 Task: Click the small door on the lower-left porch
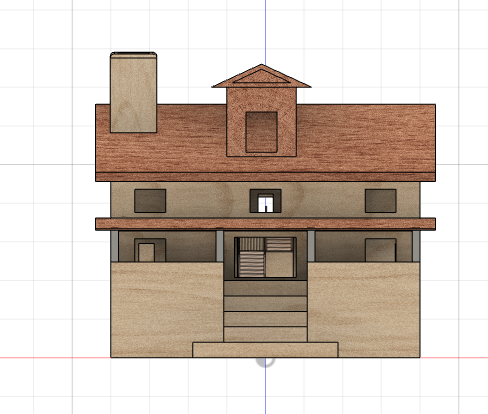(x=146, y=252)
